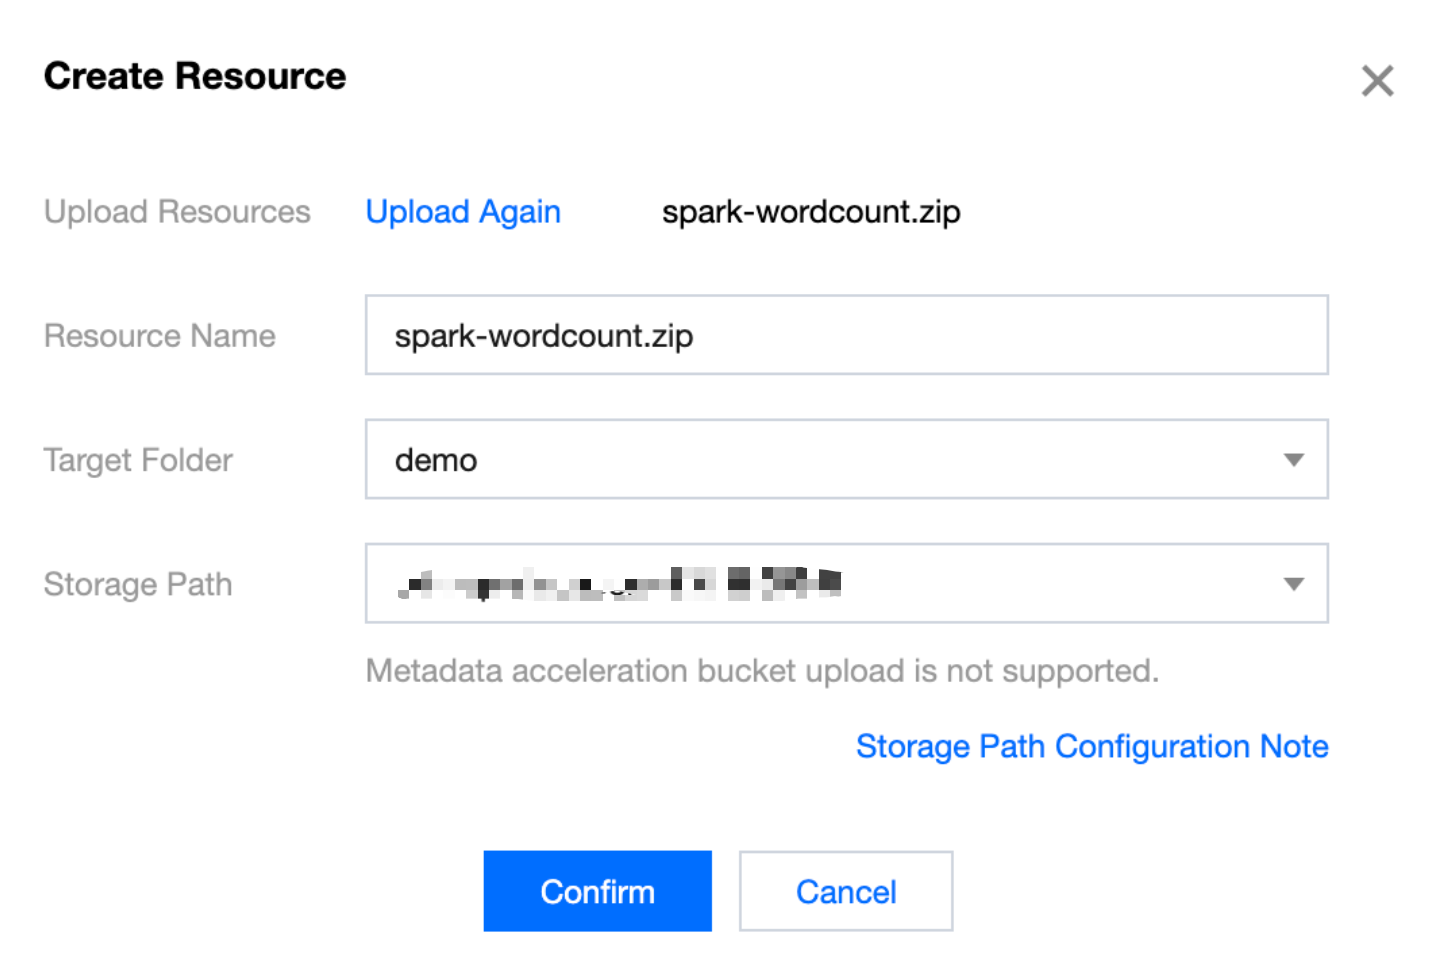Click the Create Resource dialog title
Viewport: 1444px width, 976px height.
[195, 77]
